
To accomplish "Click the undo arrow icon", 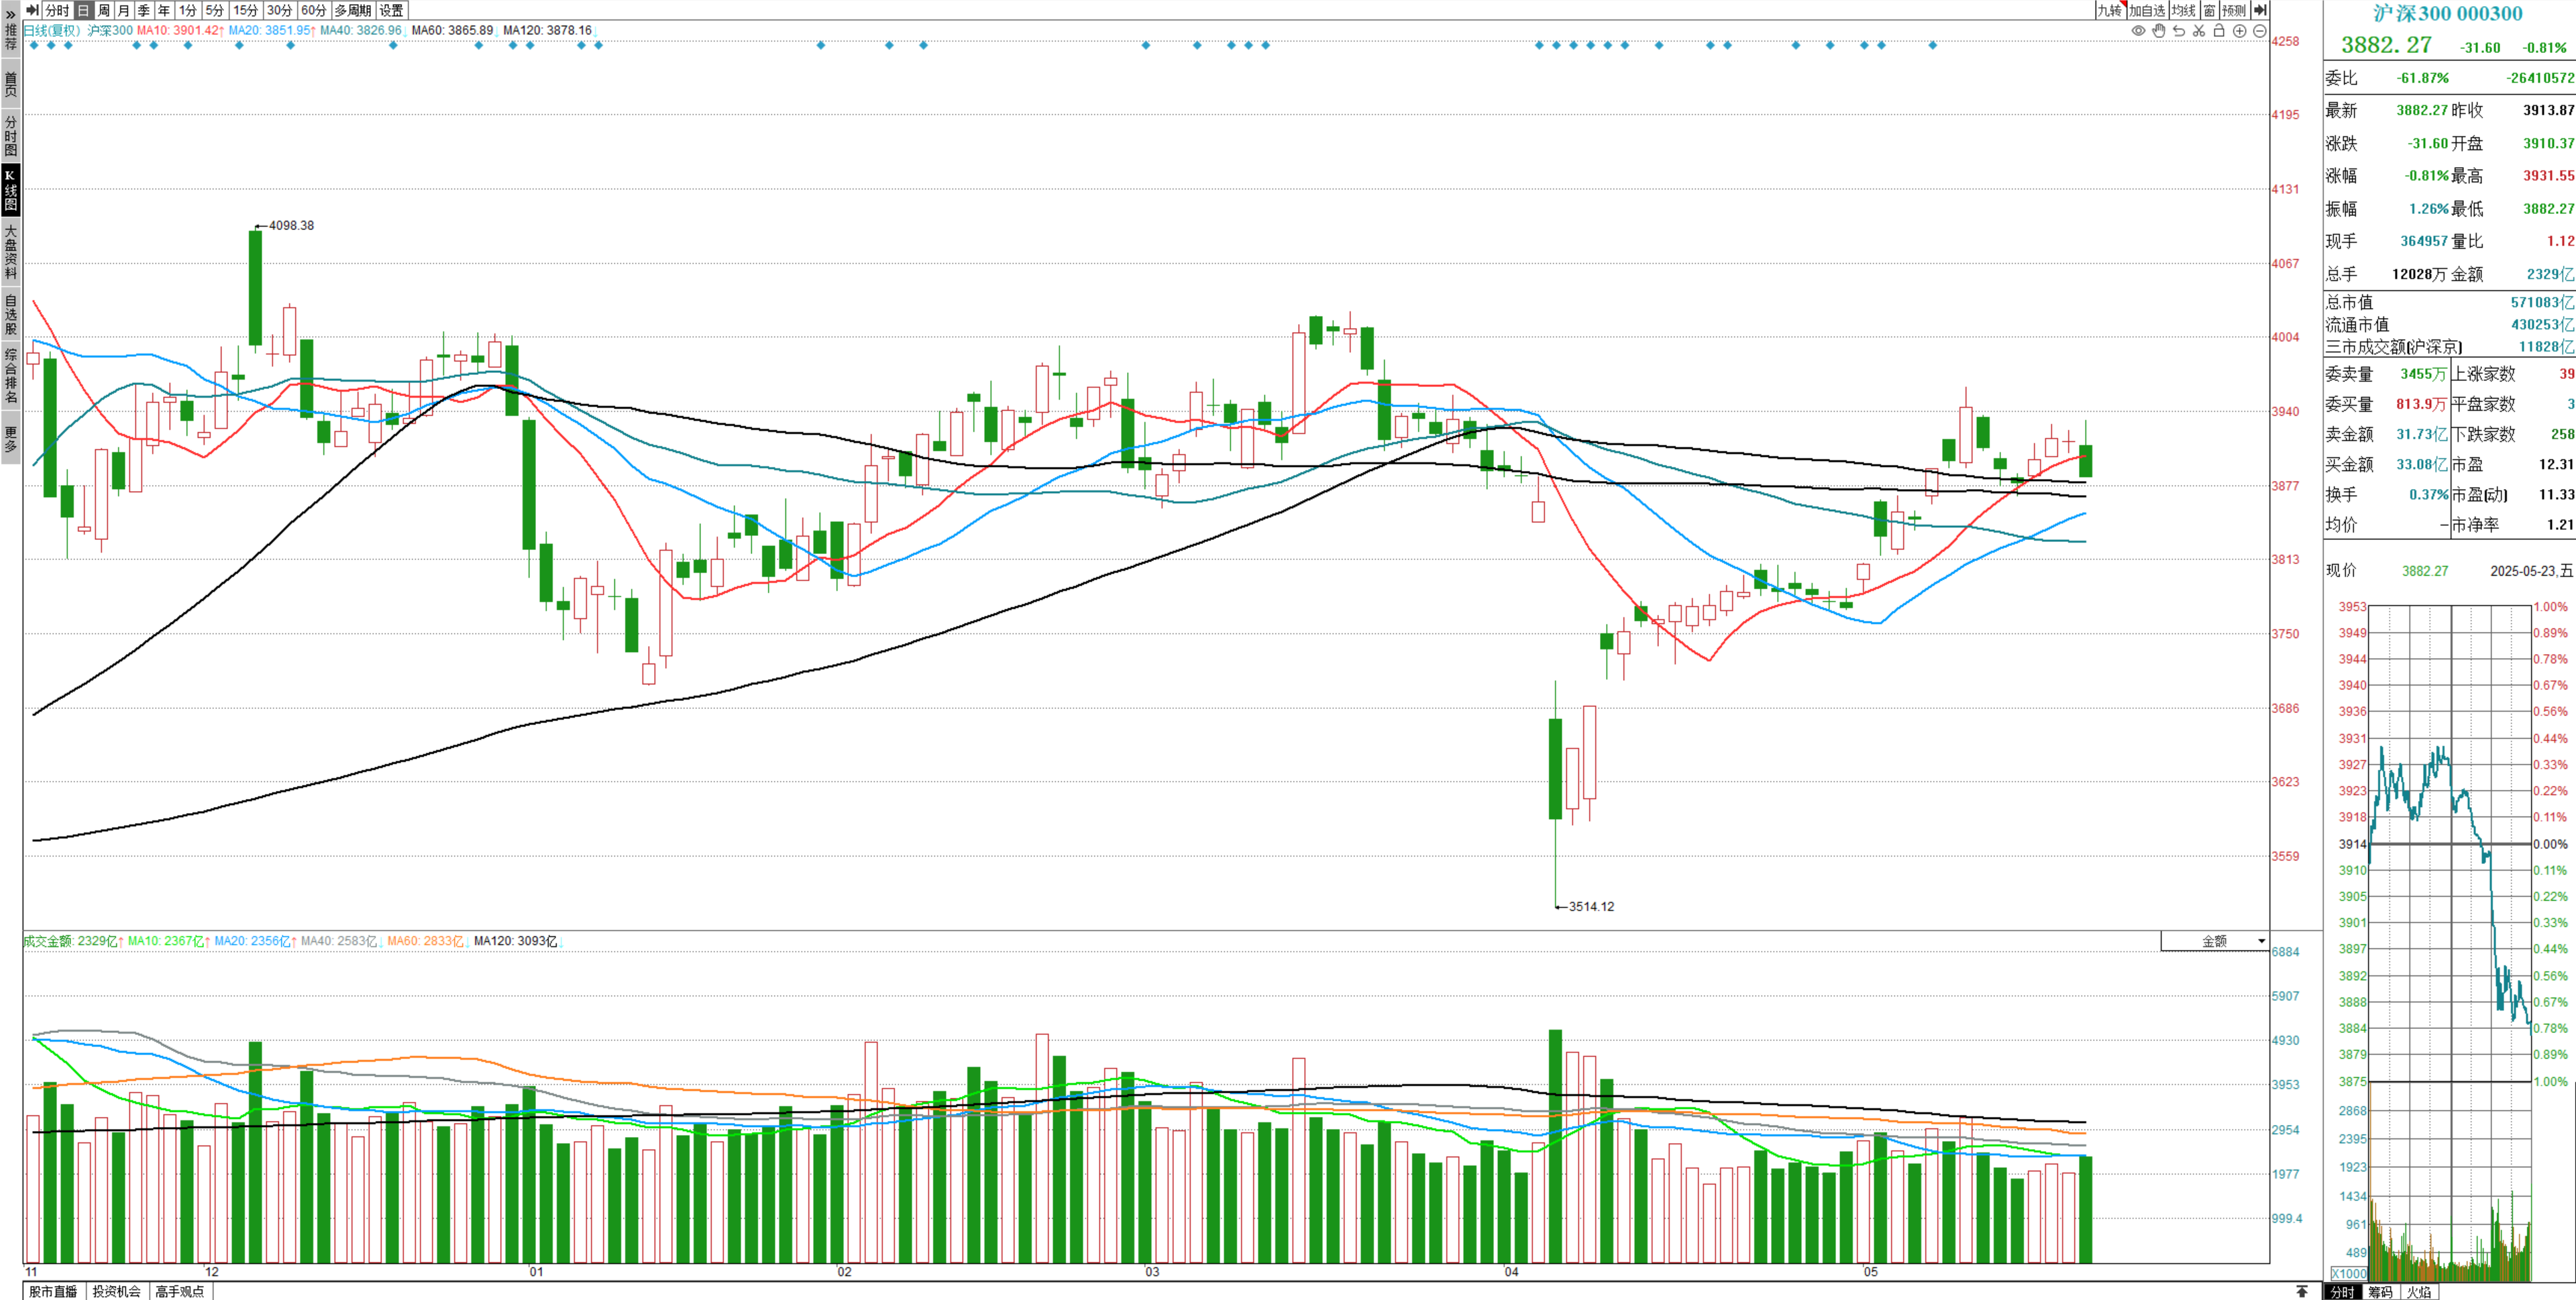I will click(2179, 31).
